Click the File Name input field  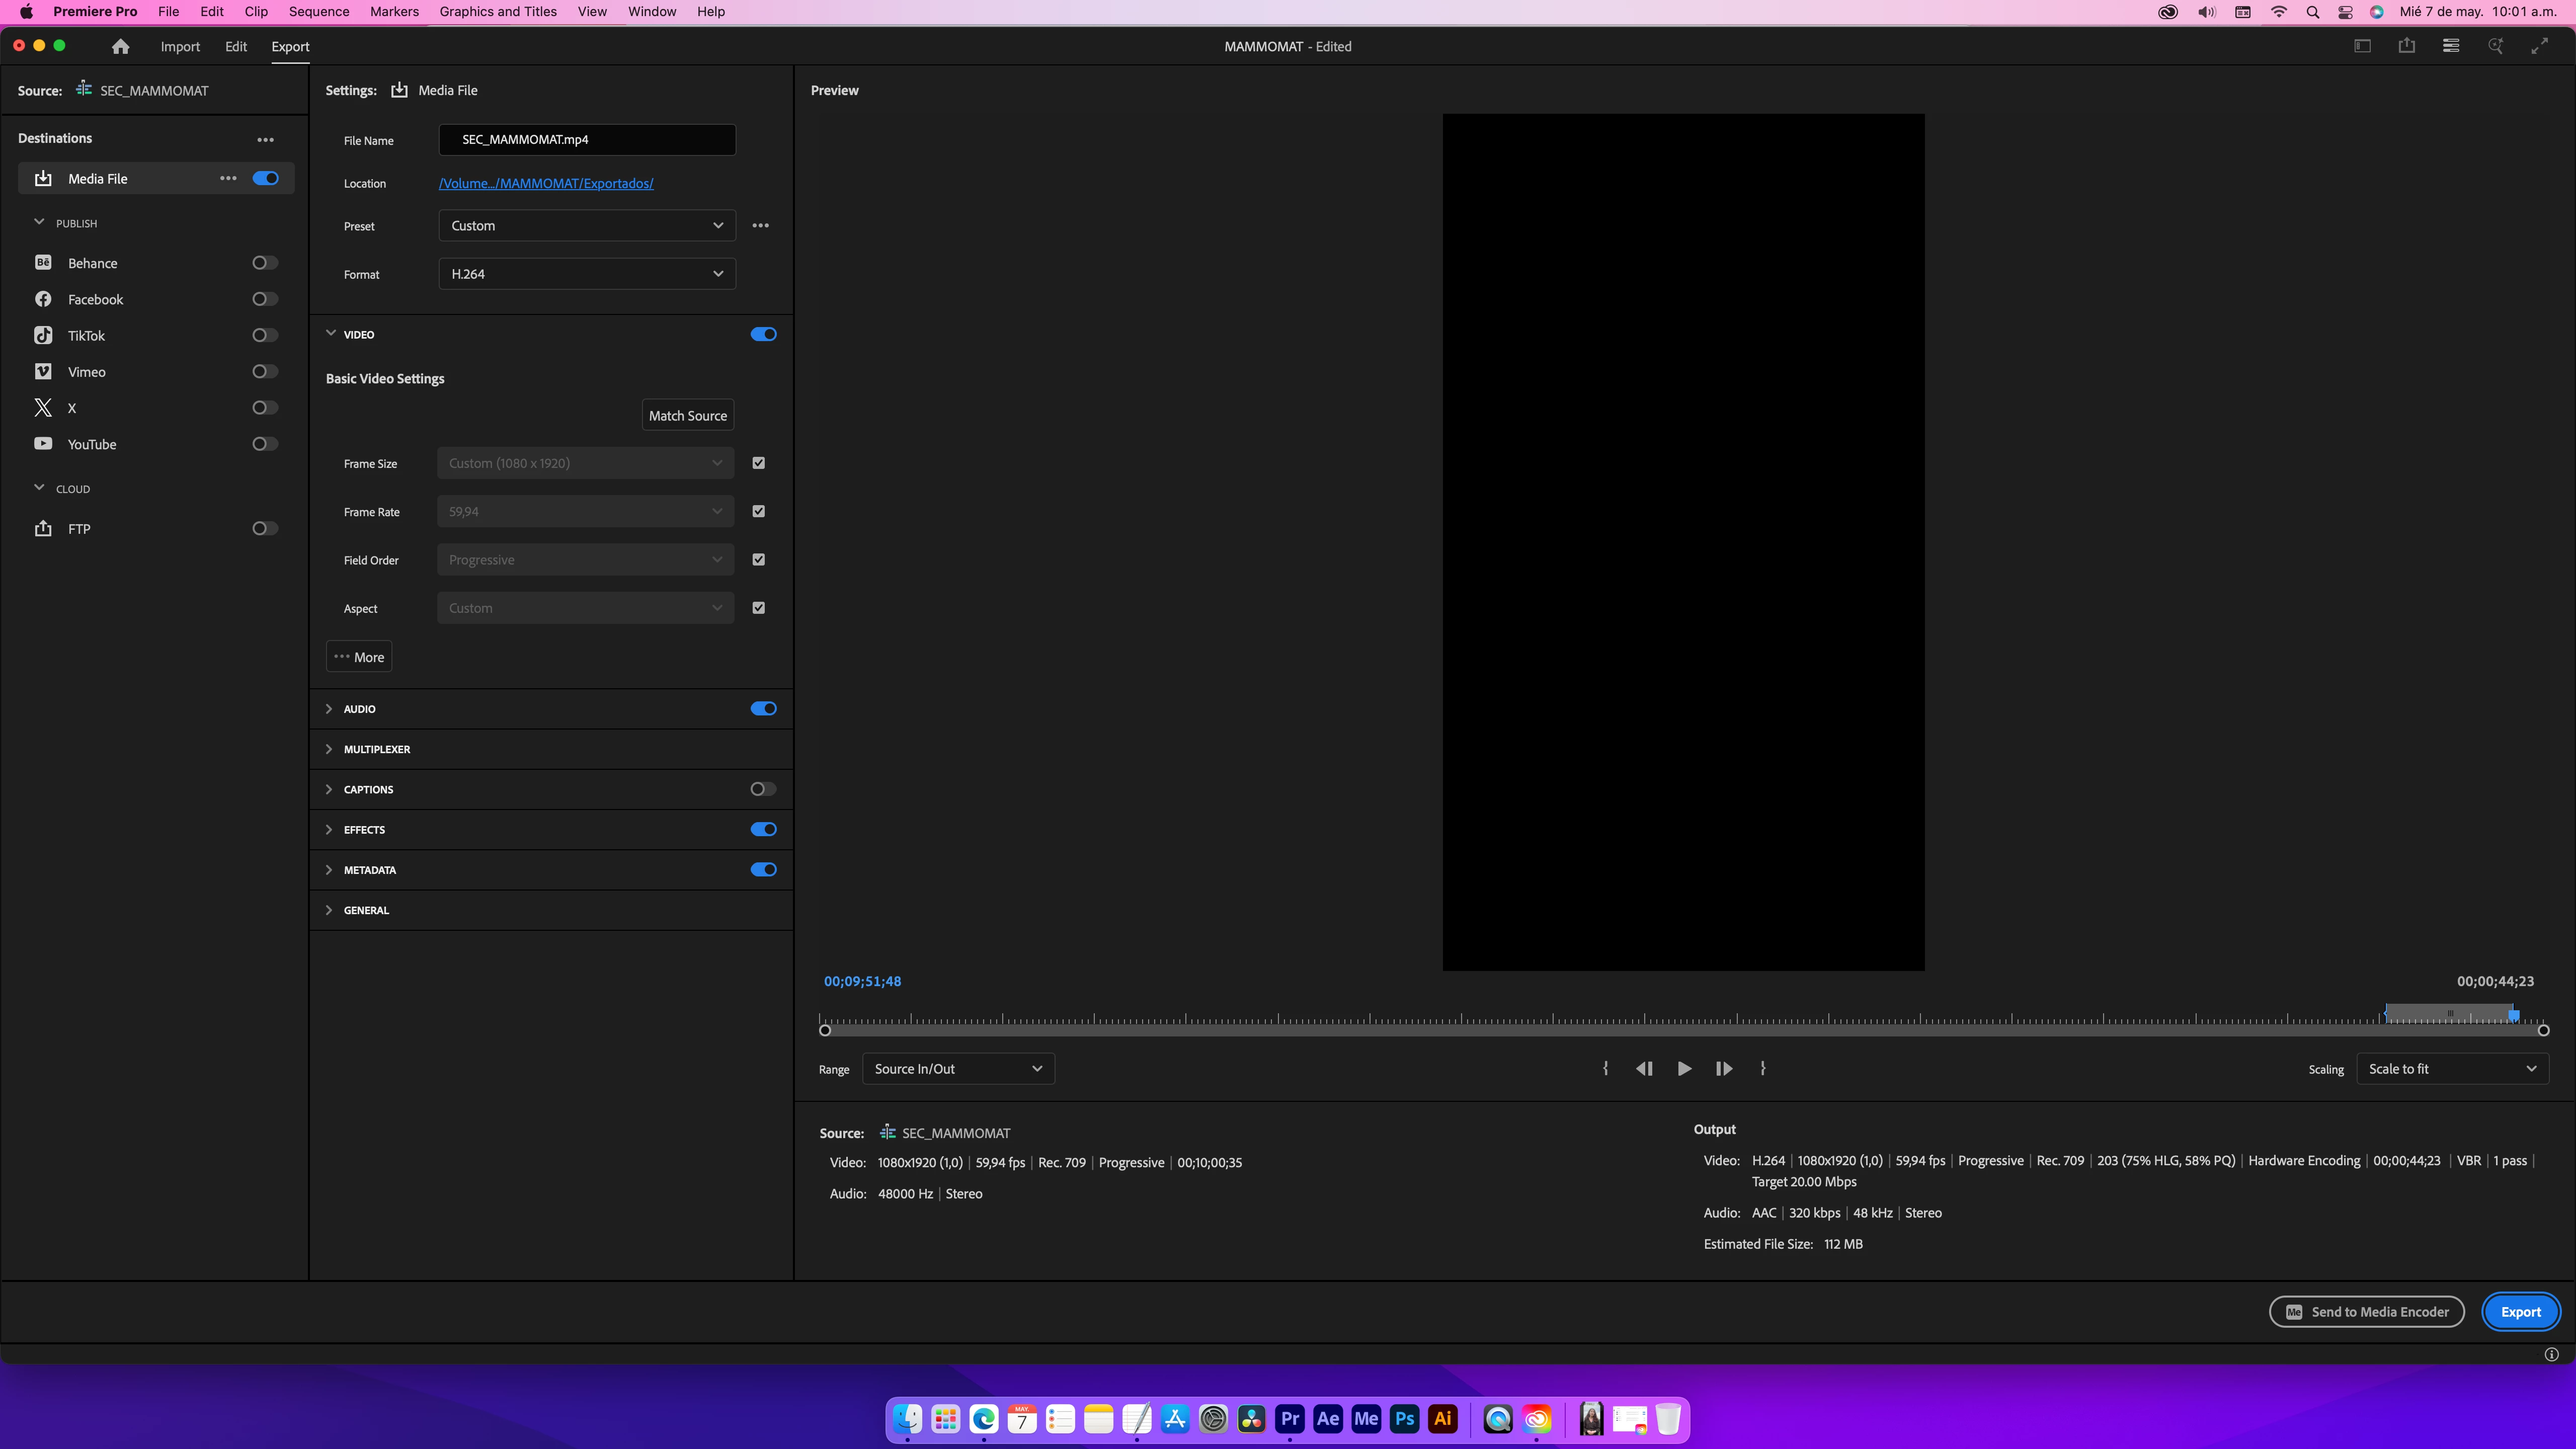pos(587,140)
